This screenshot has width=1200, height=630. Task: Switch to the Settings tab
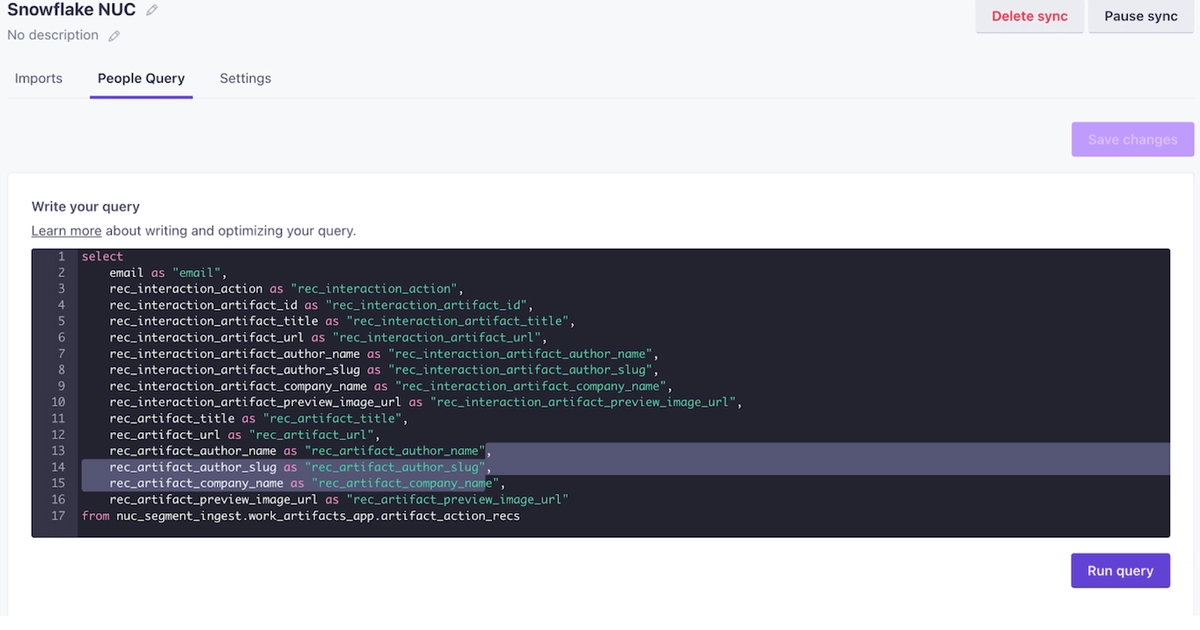(245, 78)
